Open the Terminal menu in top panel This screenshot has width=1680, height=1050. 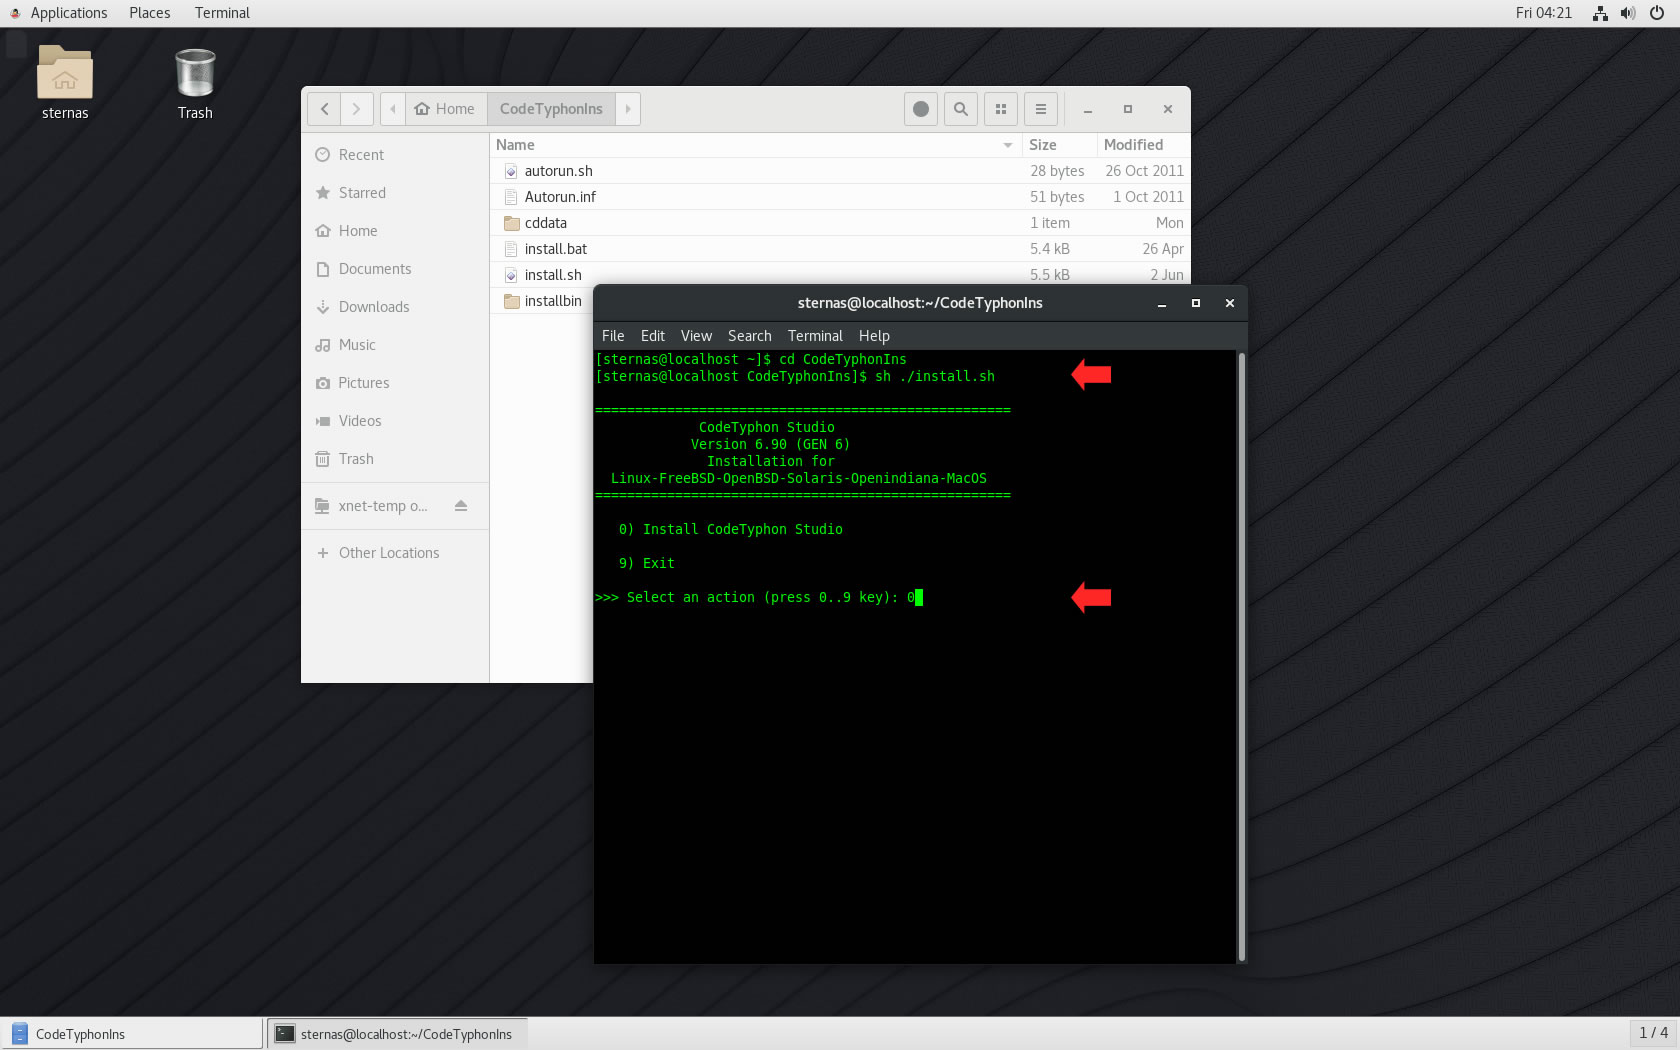222,13
